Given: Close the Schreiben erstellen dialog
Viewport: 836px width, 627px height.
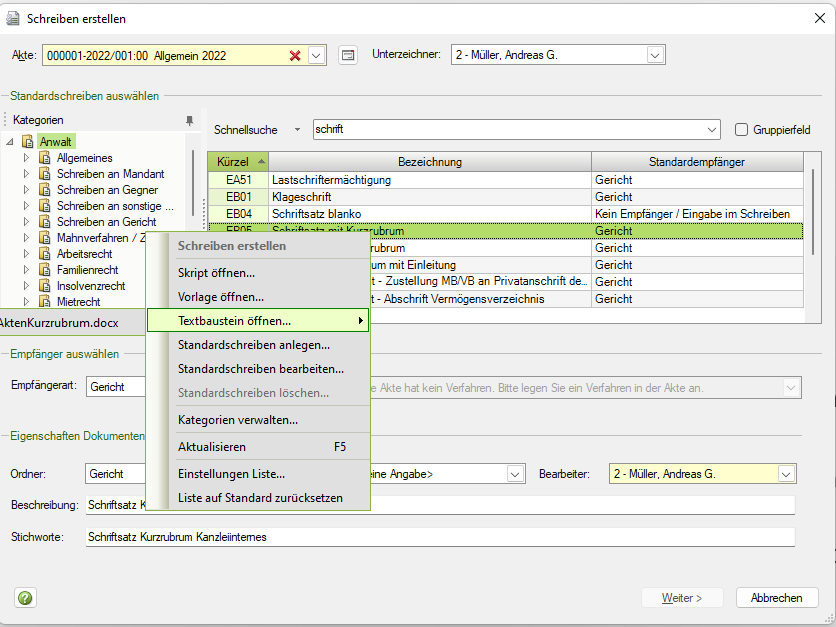Looking at the screenshot, I should pos(819,19).
